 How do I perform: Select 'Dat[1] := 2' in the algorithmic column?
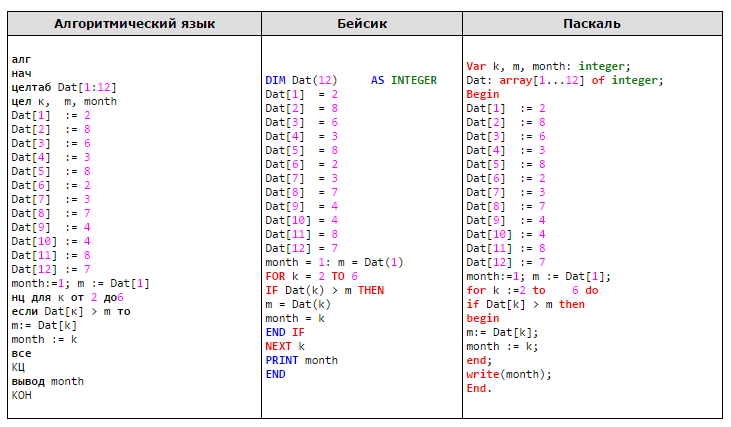pyautogui.click(x=51, y=115)
